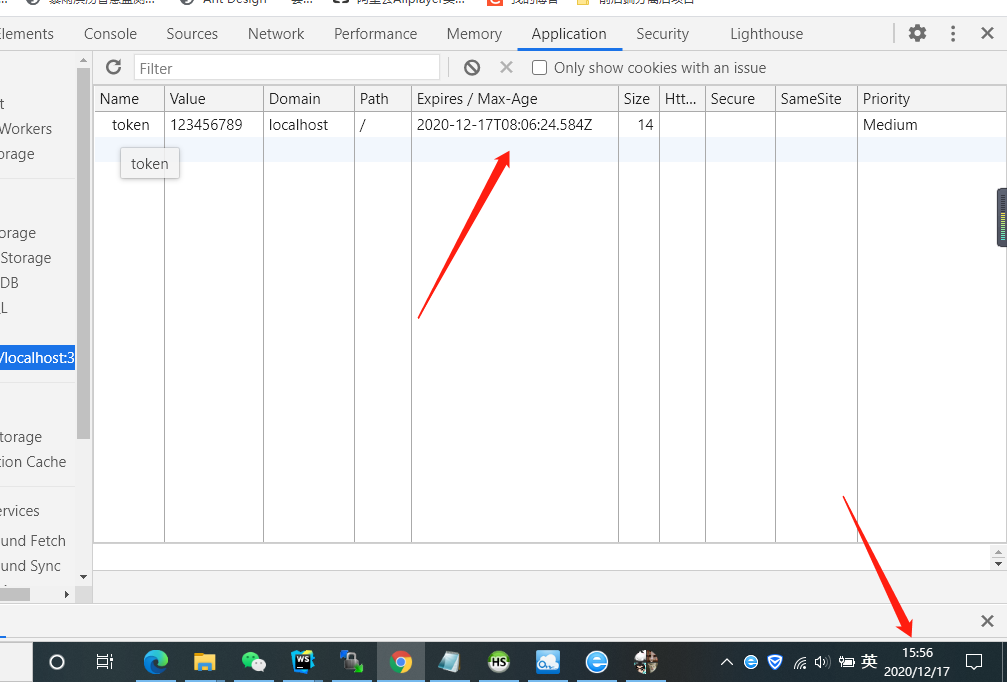
Task: Delete selected cookie via the X icon
Action: [505, 67]
